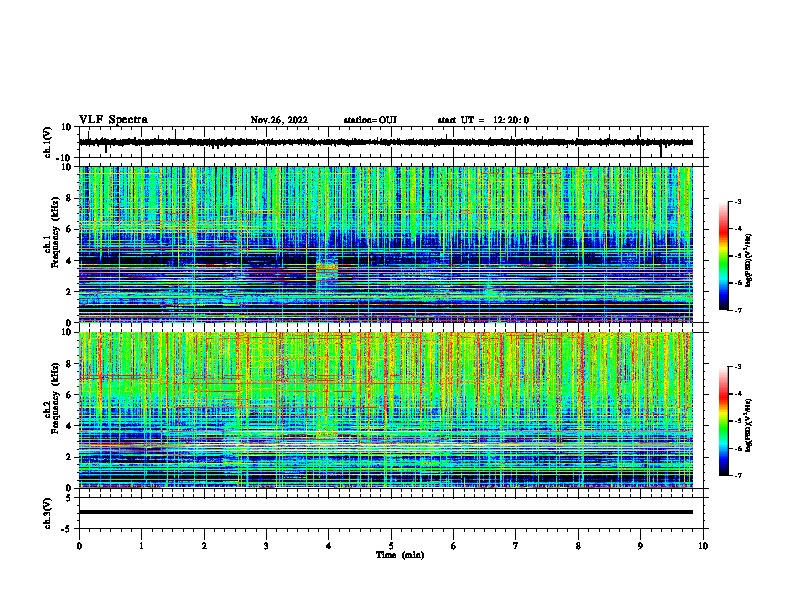The image size is (792, 612).
Task: Click the ch.1 frequency axis "8" tick label
Action: (70, 198)
